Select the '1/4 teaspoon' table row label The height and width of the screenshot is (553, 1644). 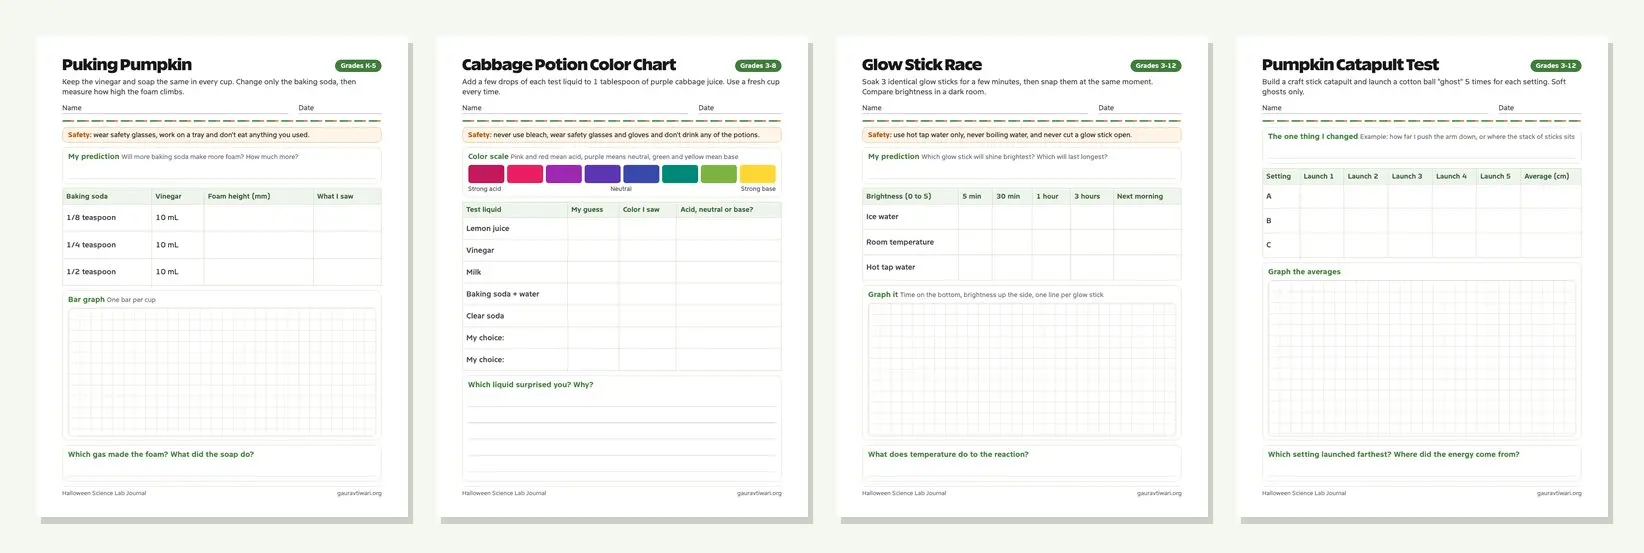tap(91, 245)
